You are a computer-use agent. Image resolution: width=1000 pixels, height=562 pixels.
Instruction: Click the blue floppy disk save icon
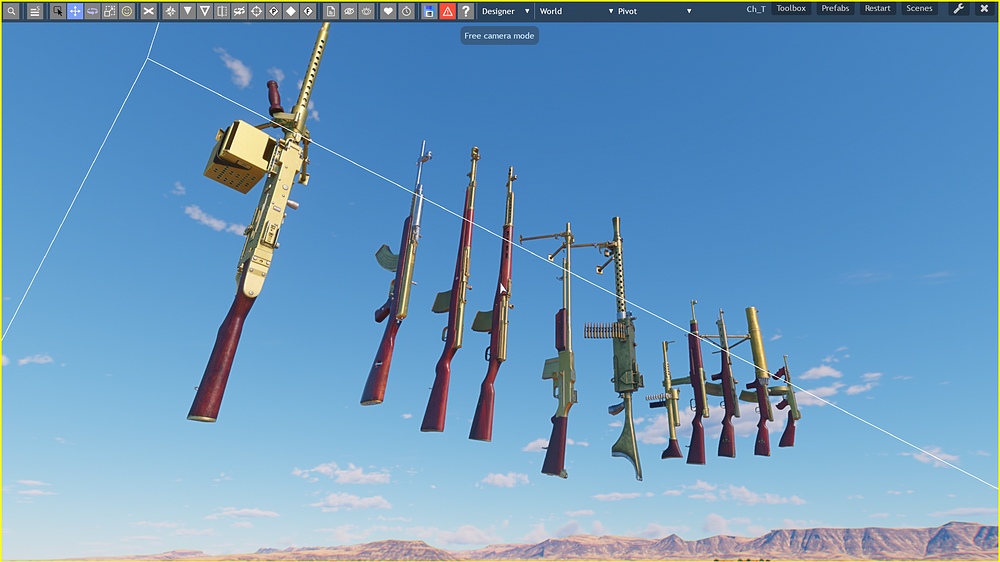pyautogui.click(x=429, y=11)
